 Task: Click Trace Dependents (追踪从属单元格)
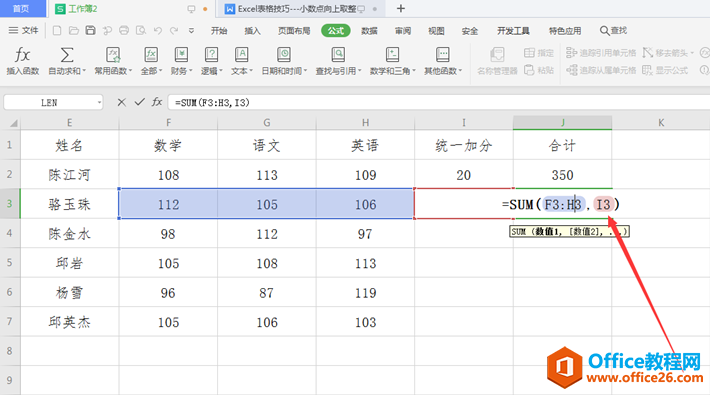[x=601, y=70]
